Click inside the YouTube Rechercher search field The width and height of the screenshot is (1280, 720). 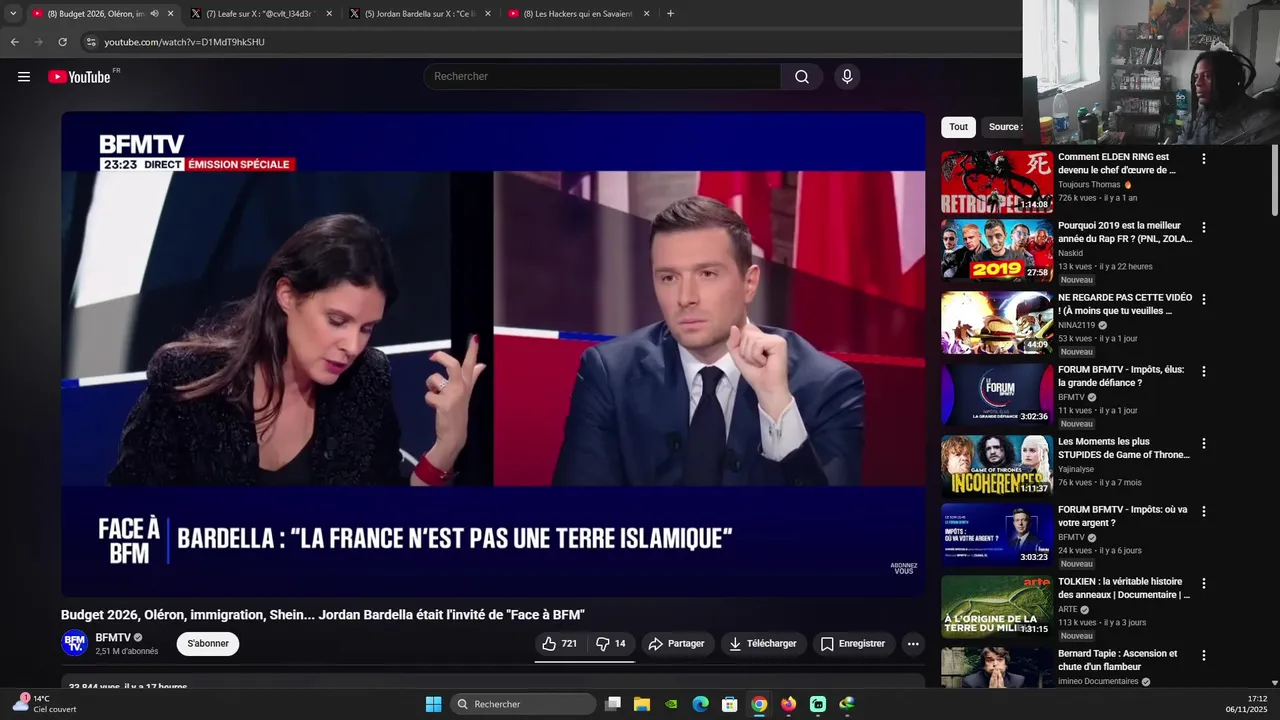point(602,77)
